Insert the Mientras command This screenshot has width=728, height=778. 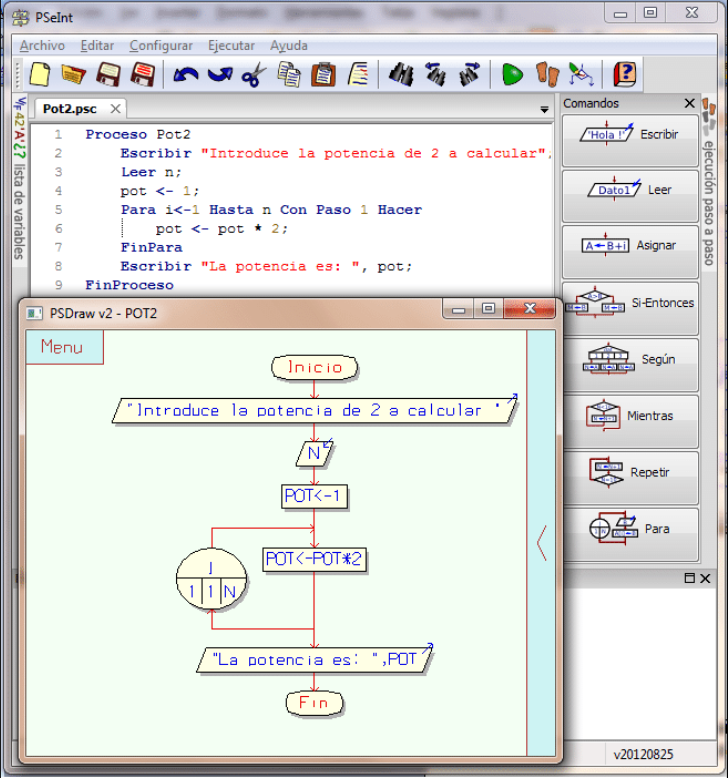(x=630, y=416)
